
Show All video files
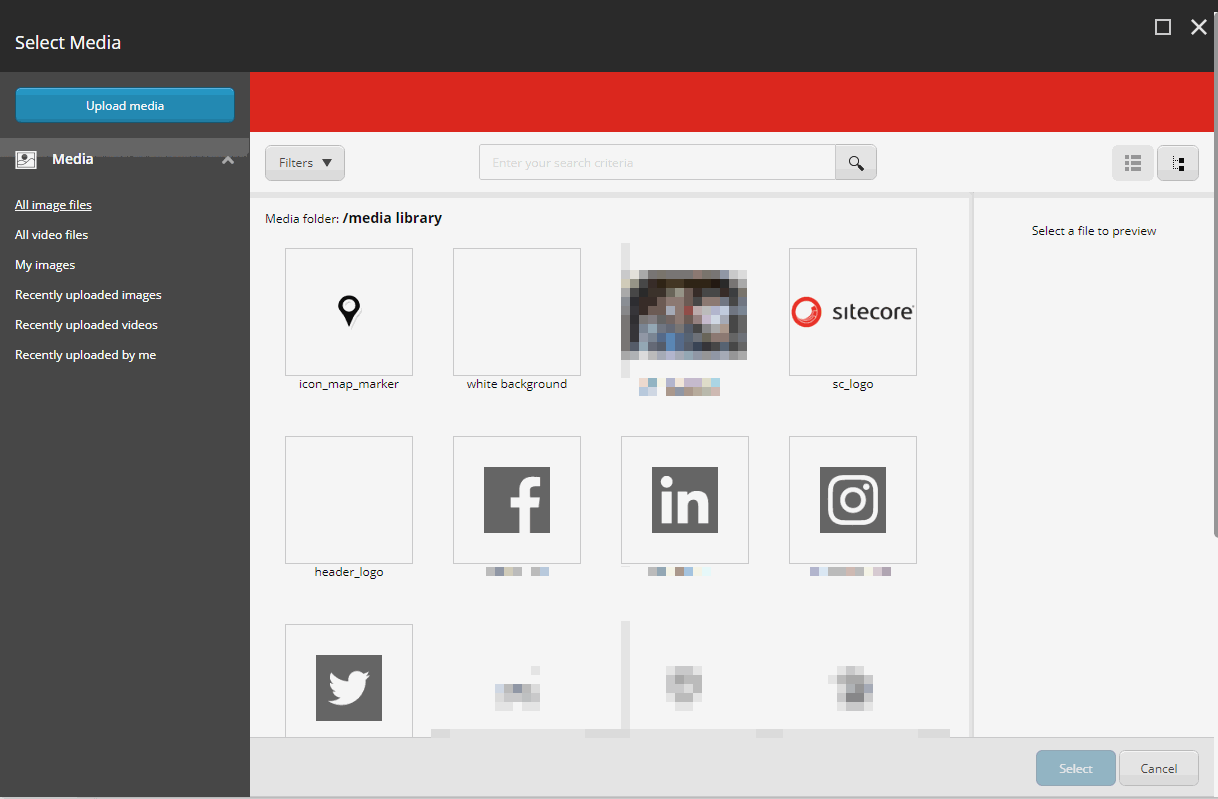(x=51, y=235)
